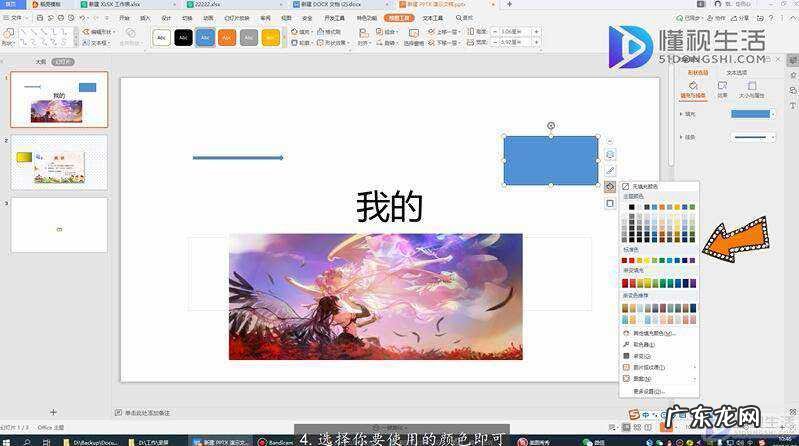This screenshot has width=799, height=446.
Task: Open the Windows Start menu
Action: tap(6, 442)
